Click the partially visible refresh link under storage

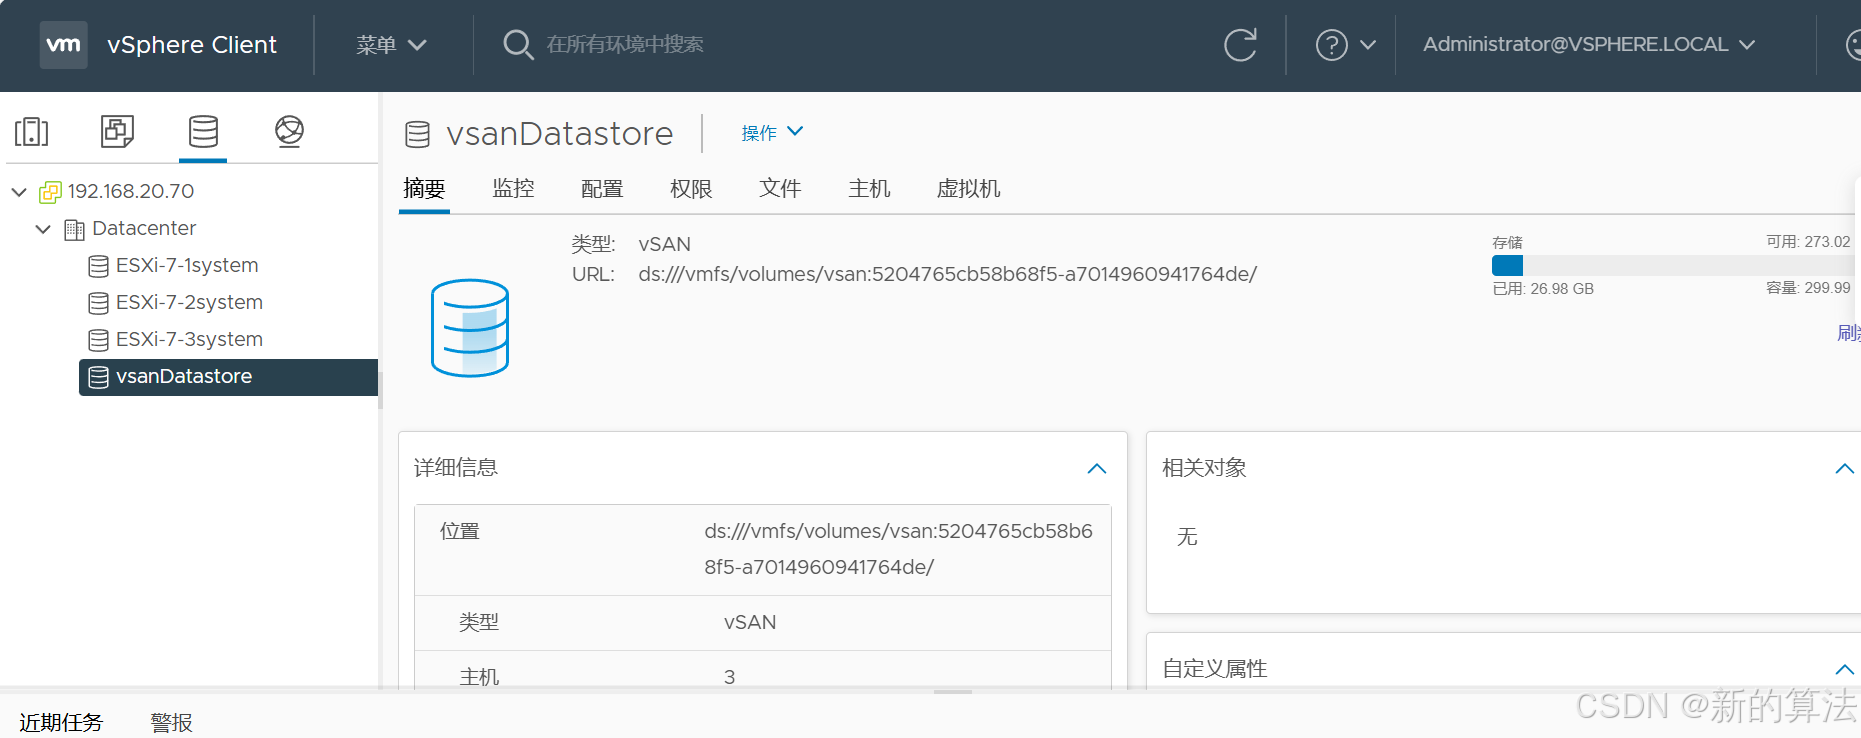click(x=1849, y=333)
